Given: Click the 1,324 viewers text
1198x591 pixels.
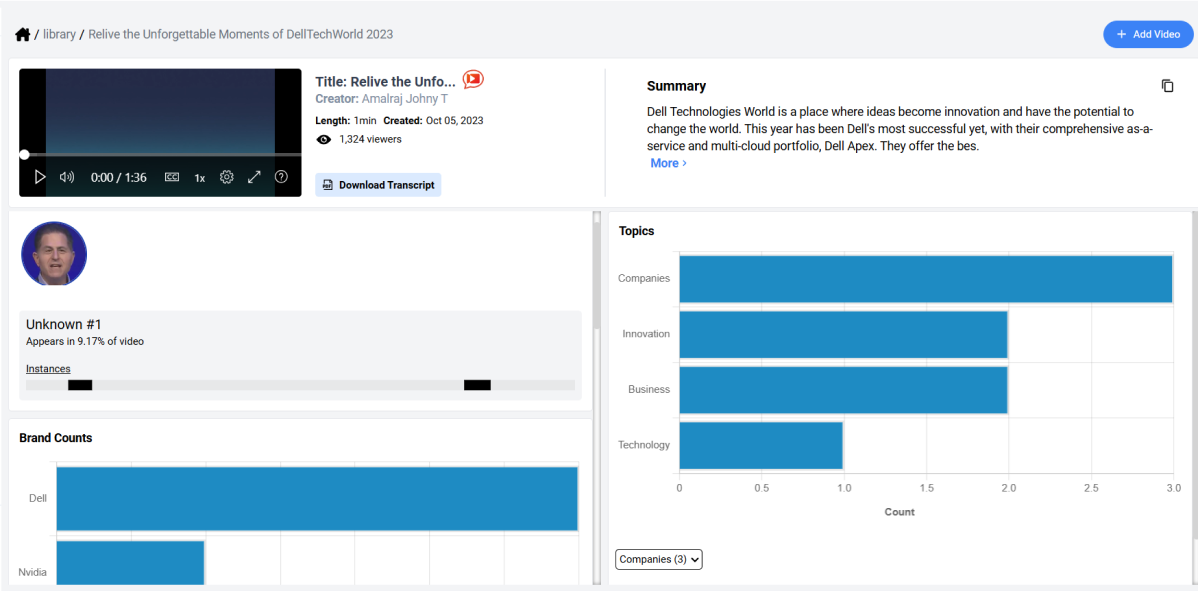Looking at the screenshot, I should click(371, 140).
